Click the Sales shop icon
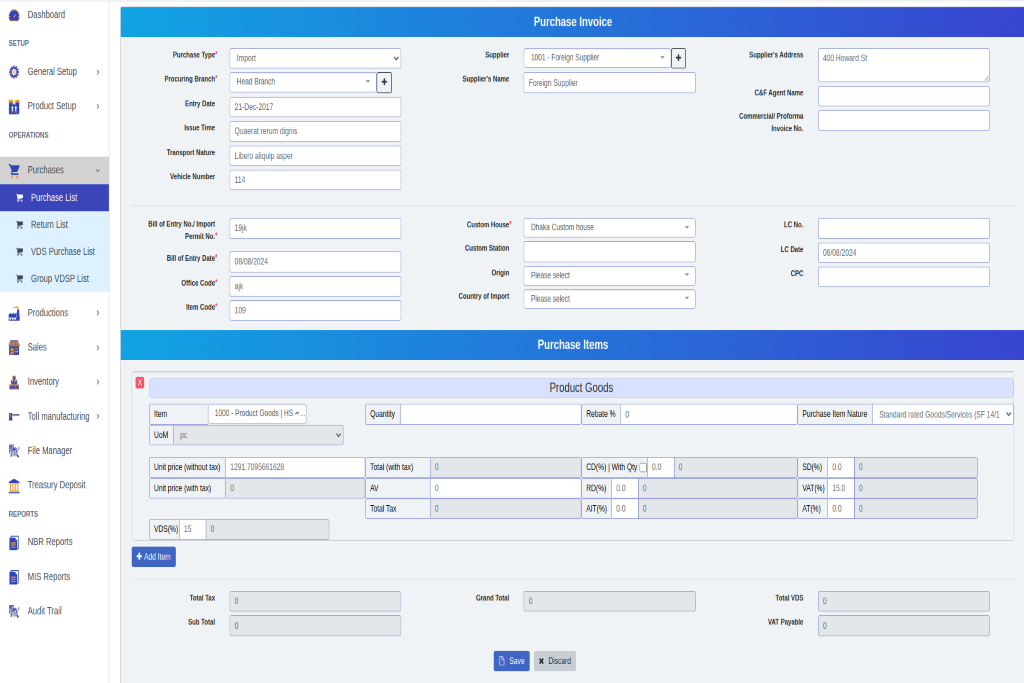Viewport: 1024px width, 683px height. (14, 347)
